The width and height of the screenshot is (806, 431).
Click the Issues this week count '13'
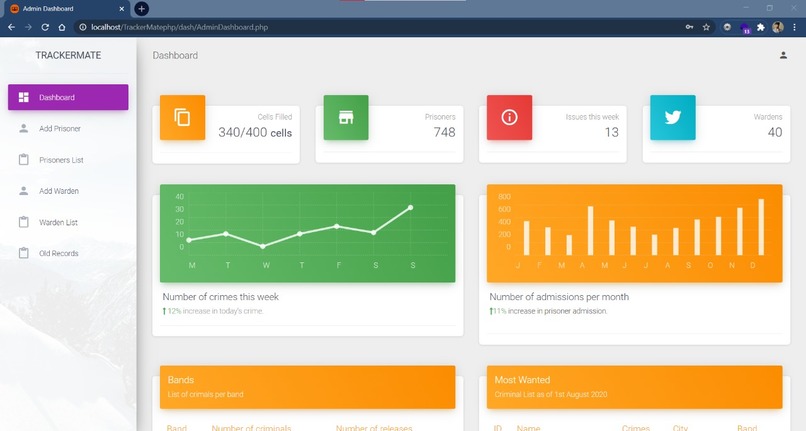click(612, 133)
